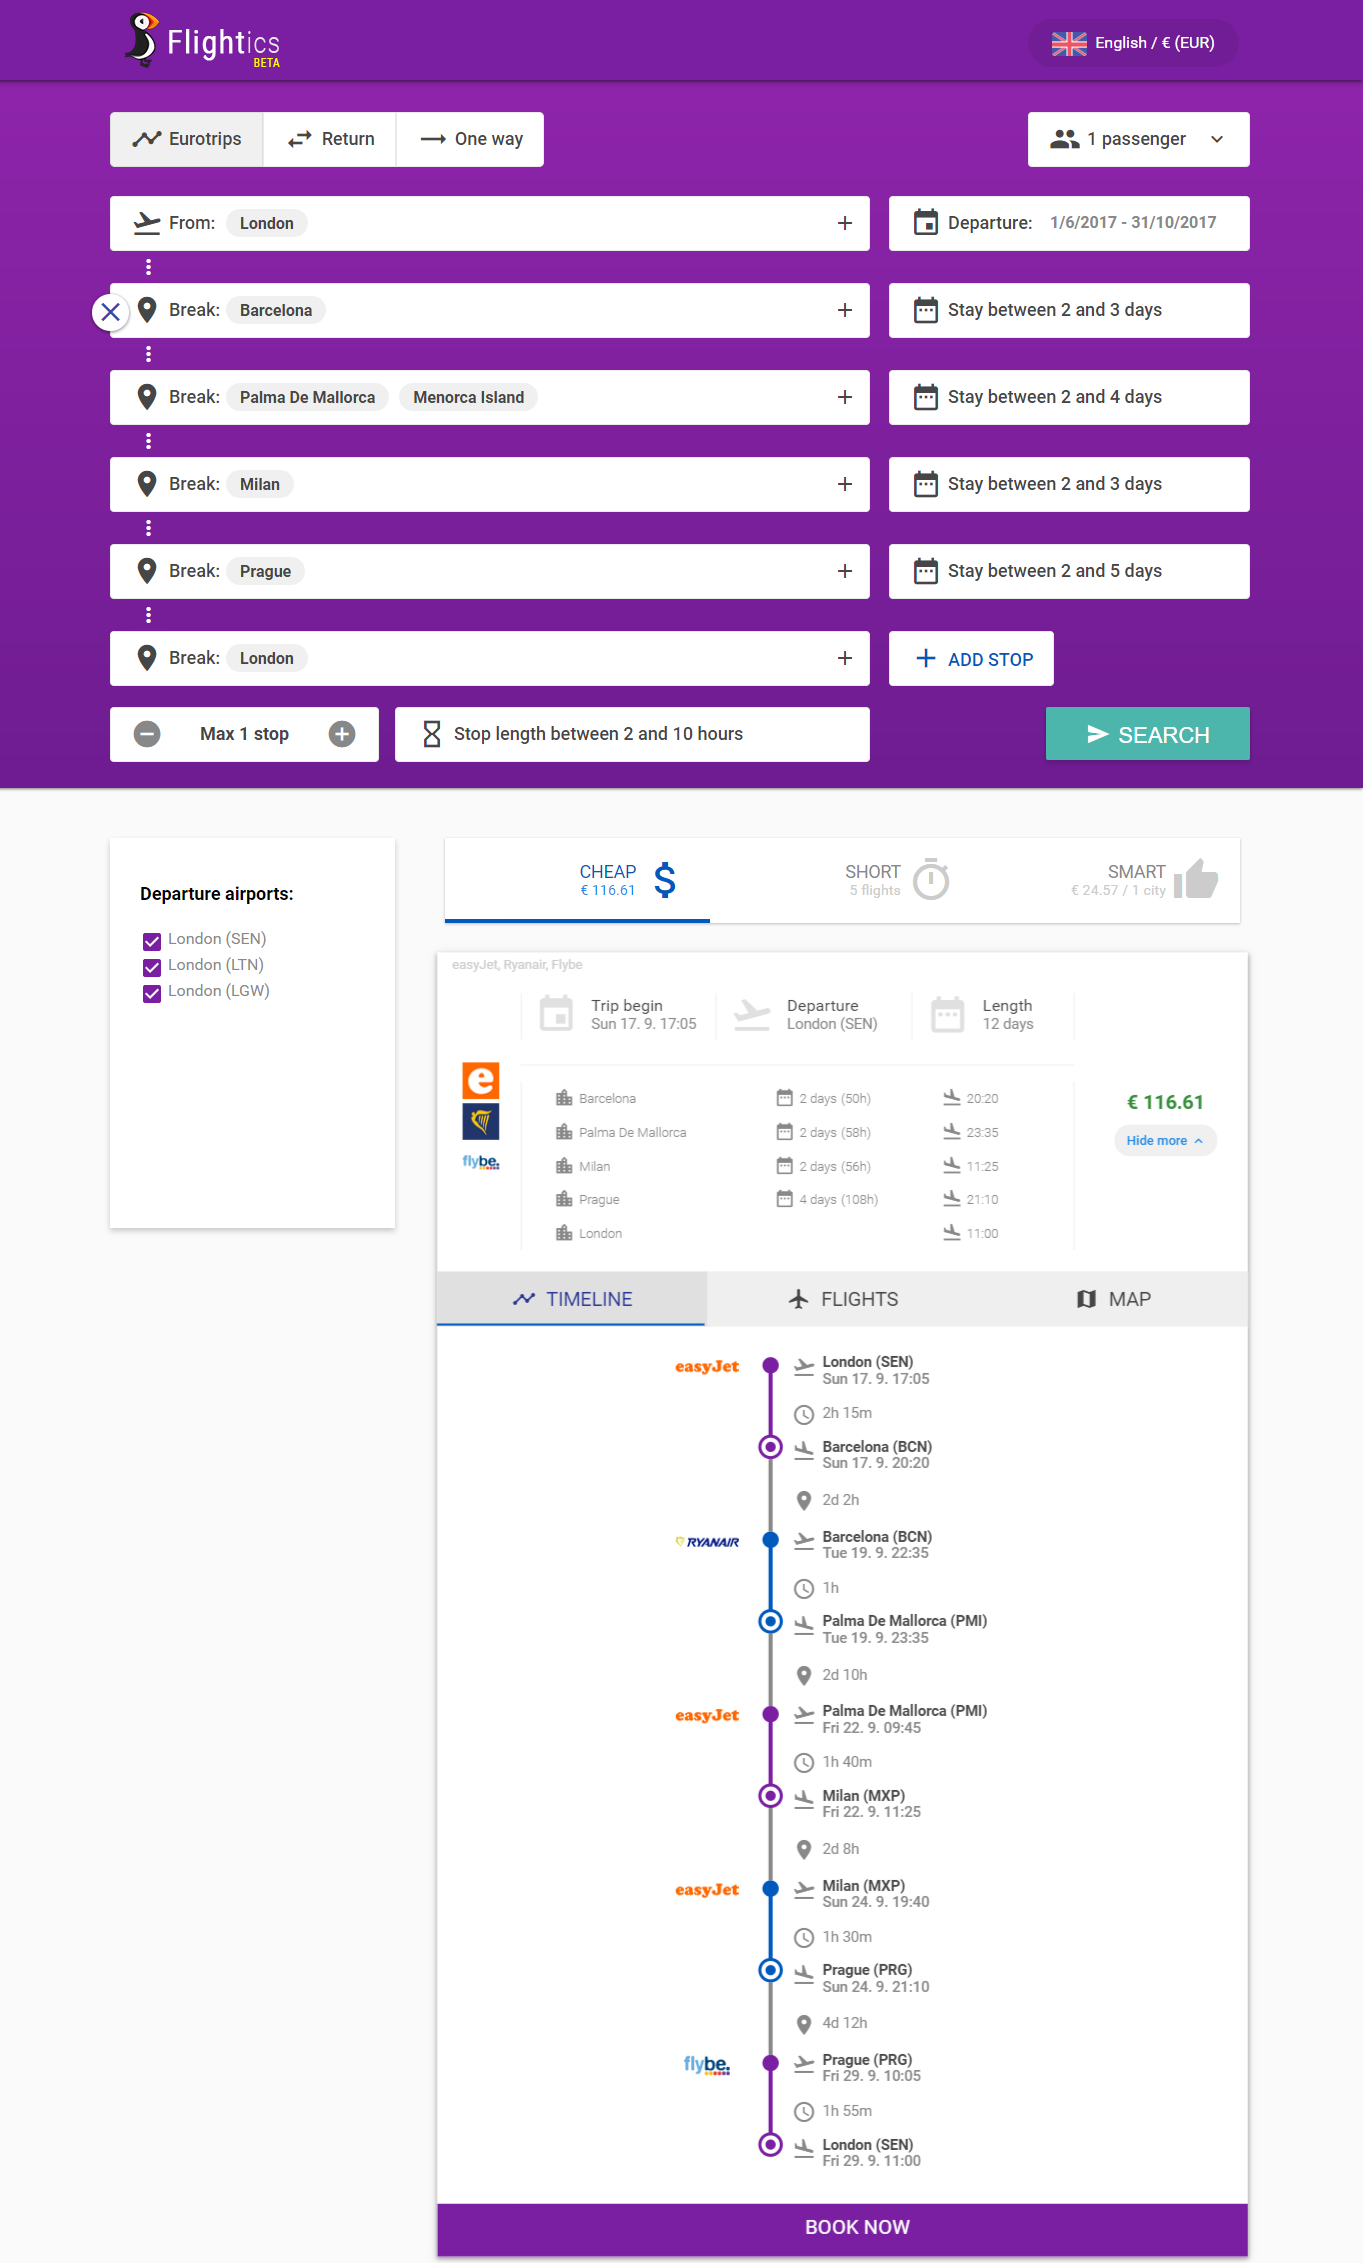The width and height of the screenshot is (1363, 2263).
Task: Click the ADD STOP button
Action: point(971,659)
